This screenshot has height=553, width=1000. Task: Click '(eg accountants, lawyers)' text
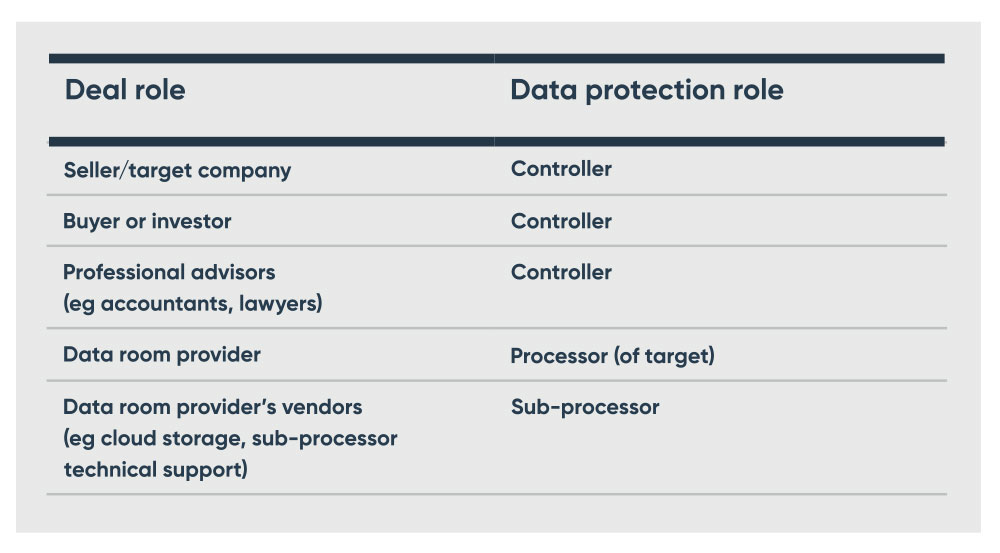click(x=193, y=304)
